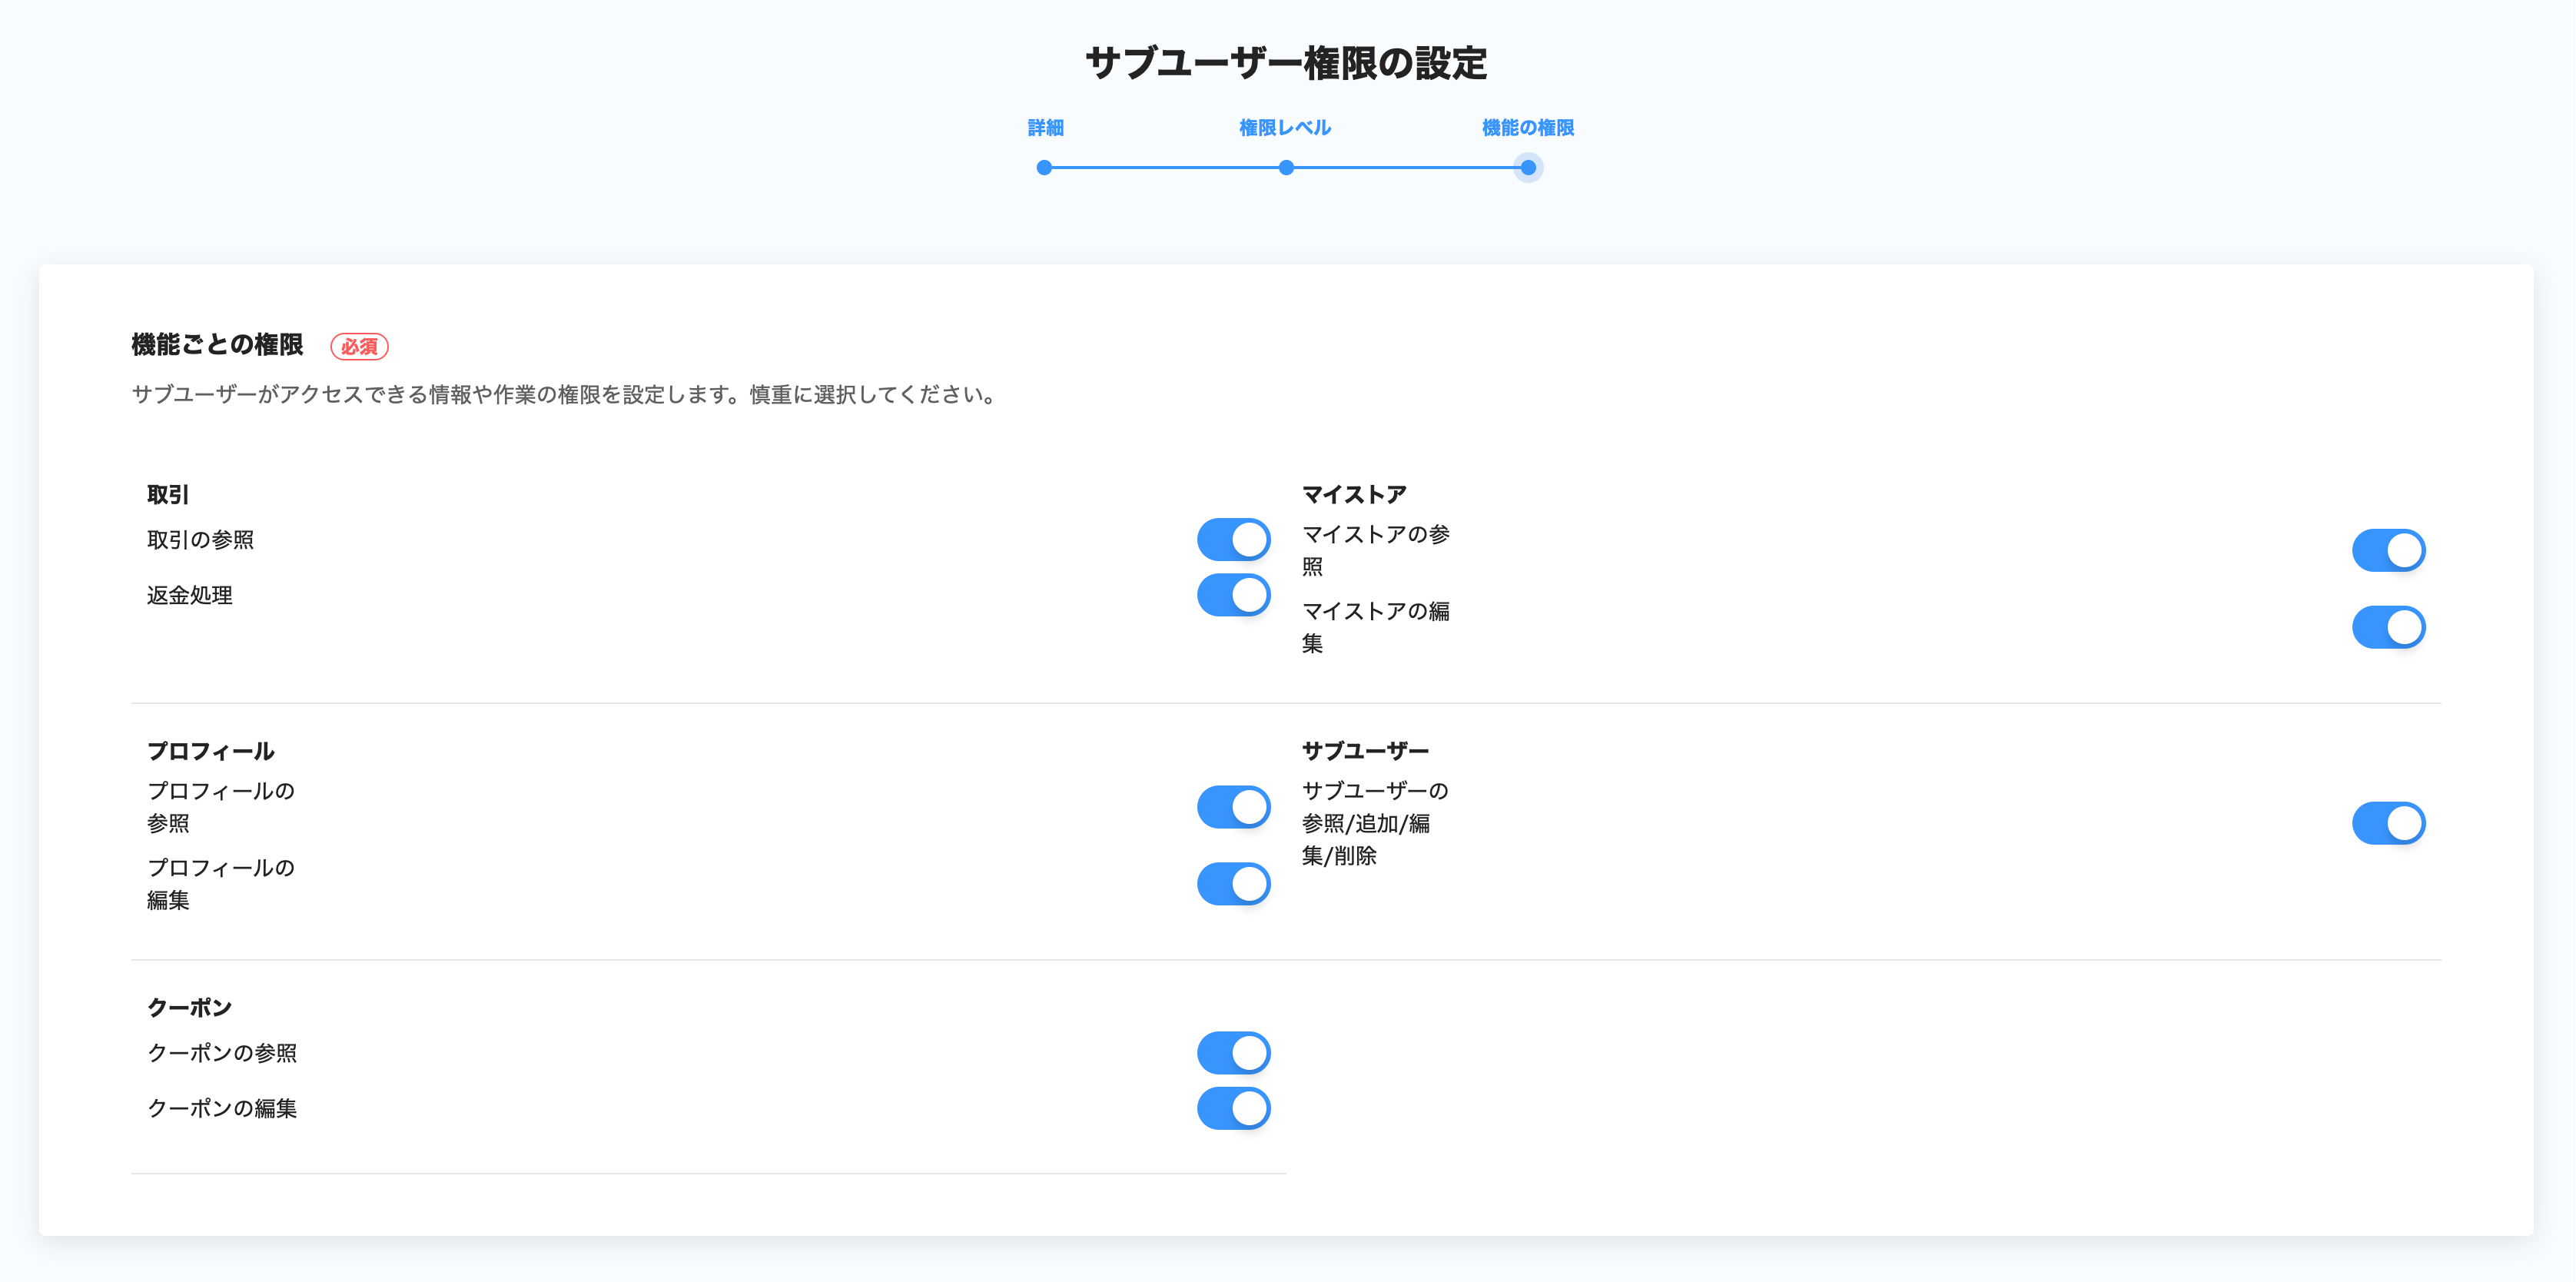
Task: Click the red 必須 badge
Action: click(x=359, y=347)
